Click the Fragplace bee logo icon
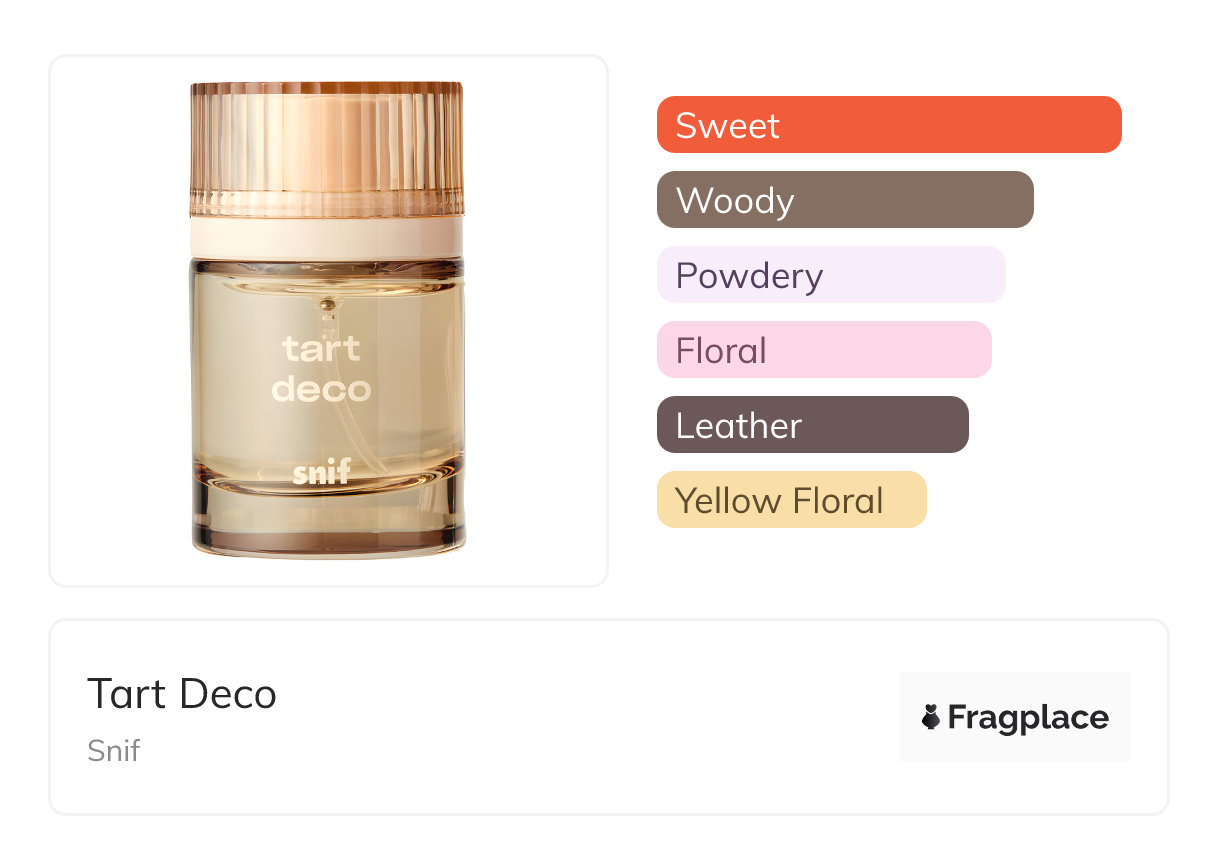Viewport: 1218px width, 864px height. tap(931, 717)
